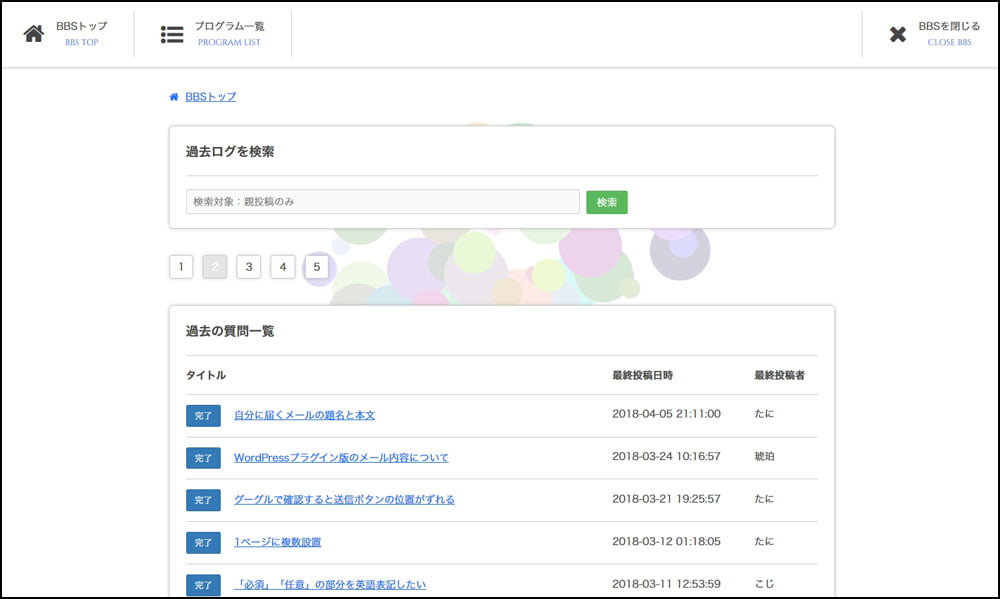Click poster name こじ
1000x599 pixels.
pos(764,584)
